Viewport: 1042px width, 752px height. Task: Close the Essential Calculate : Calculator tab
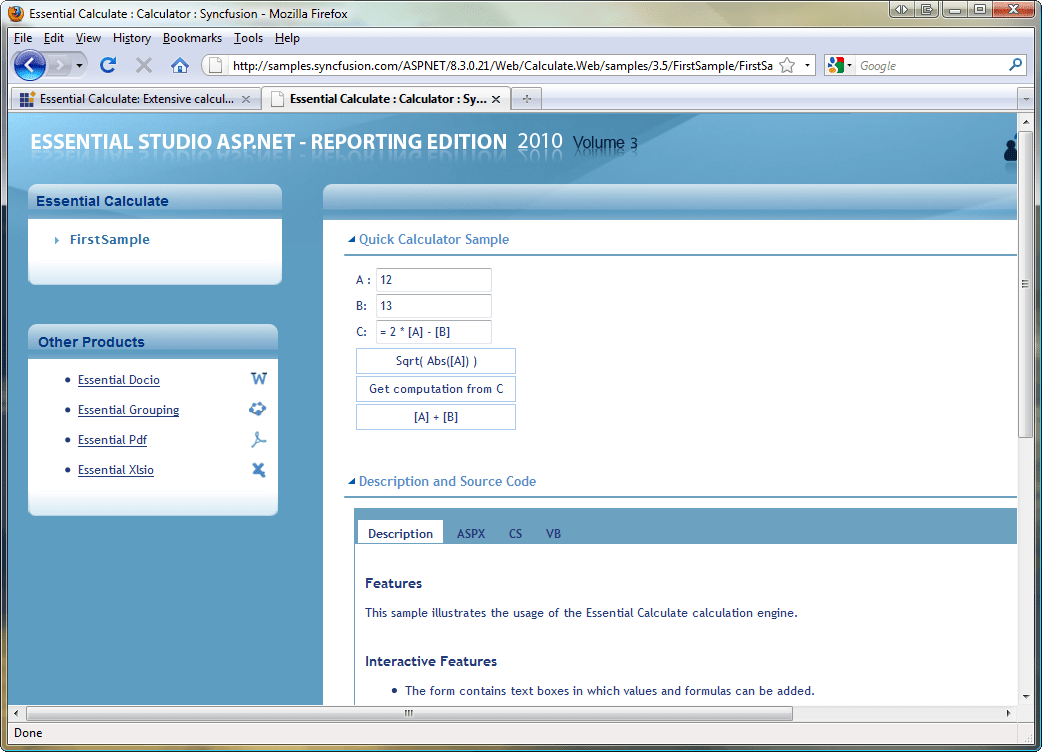point(496,99)
